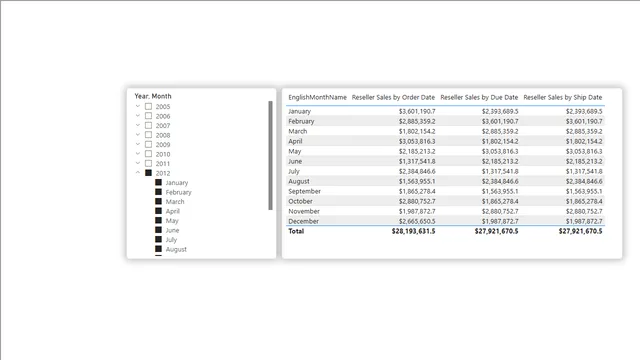Viewport: 640px width, 360px height.
Task: Expand the 2005 year node
Action: (138, 106)
